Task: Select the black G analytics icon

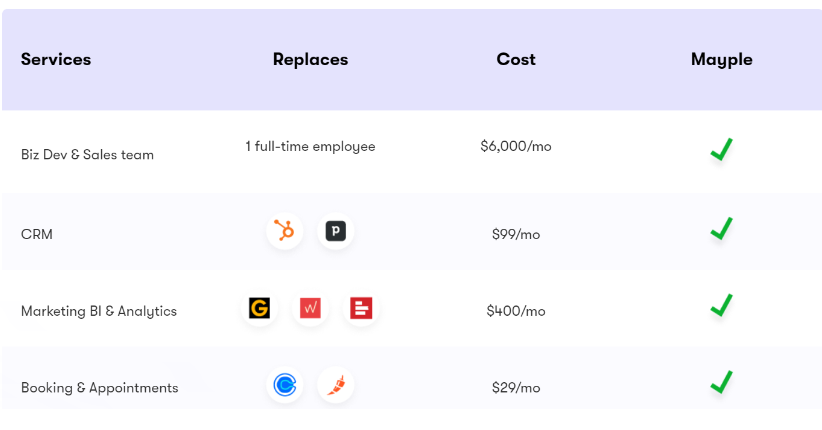Action: coord(259,308)
